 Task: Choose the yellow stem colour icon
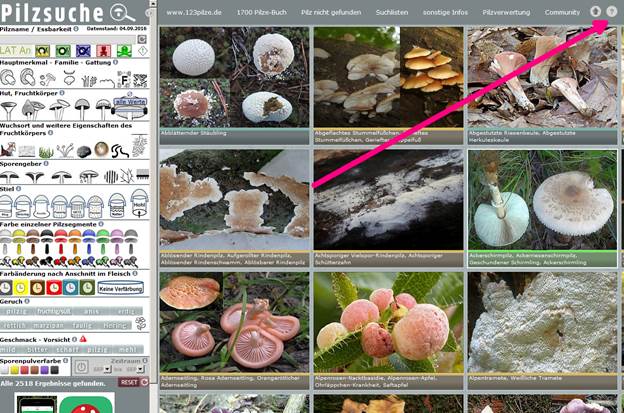click(19, 249)
